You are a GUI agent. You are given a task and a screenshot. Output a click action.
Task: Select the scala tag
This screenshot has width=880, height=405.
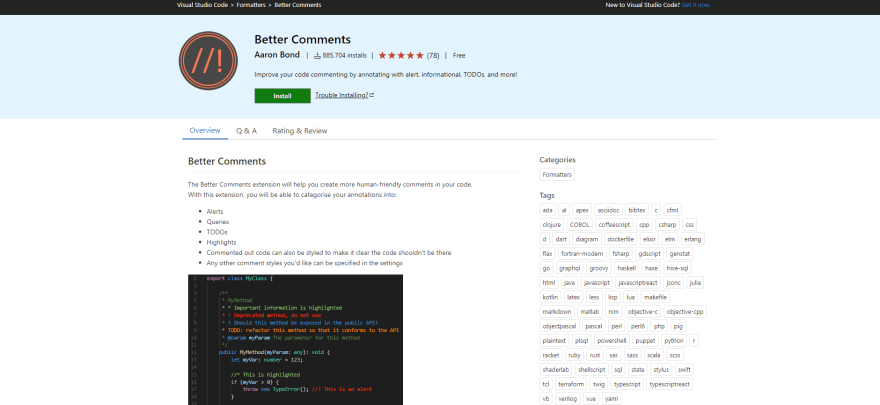pyautogui.click(x=653, y=356)
